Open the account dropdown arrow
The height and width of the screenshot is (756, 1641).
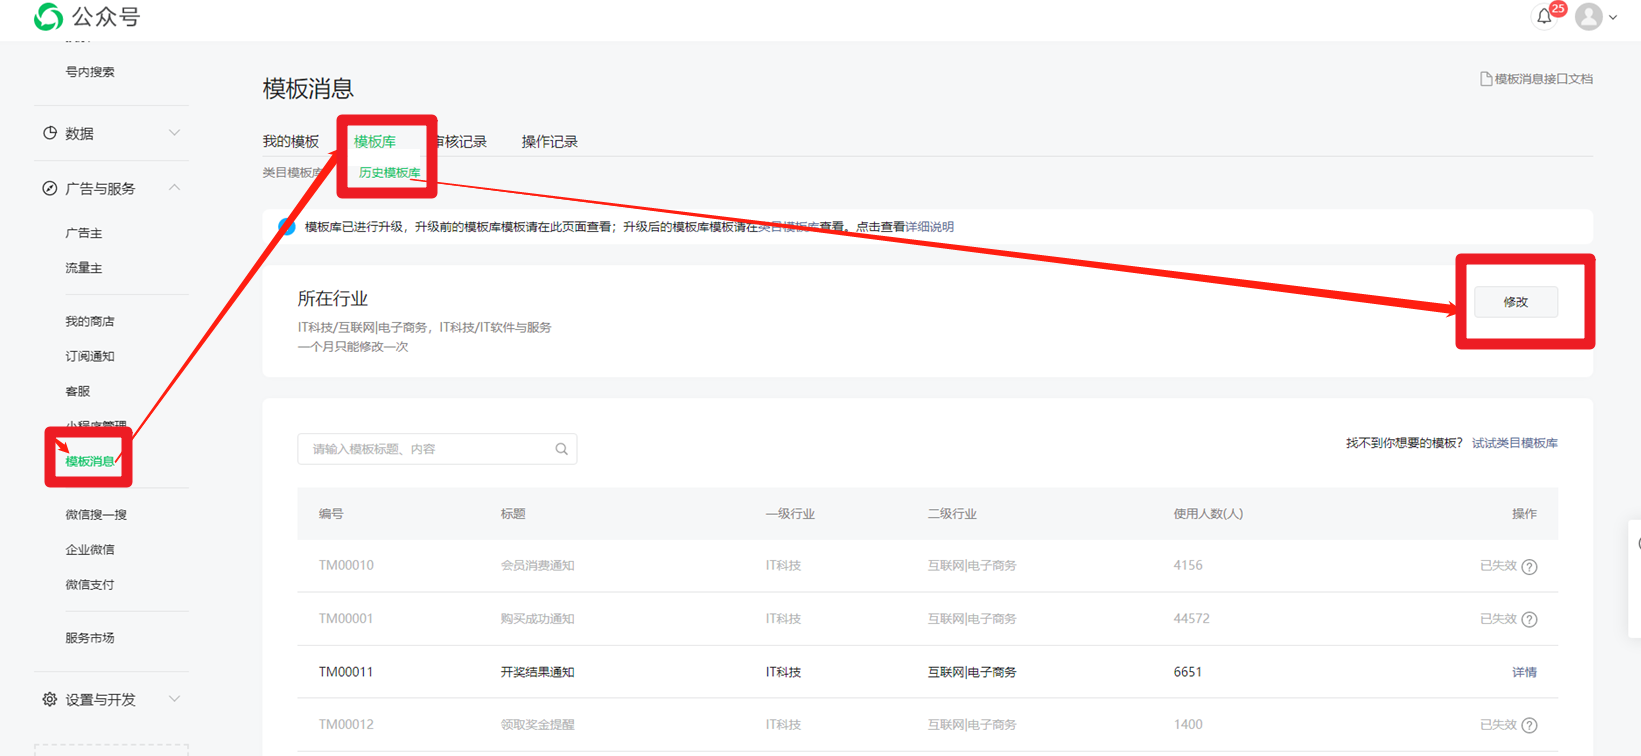click(x=1613, y=18)
